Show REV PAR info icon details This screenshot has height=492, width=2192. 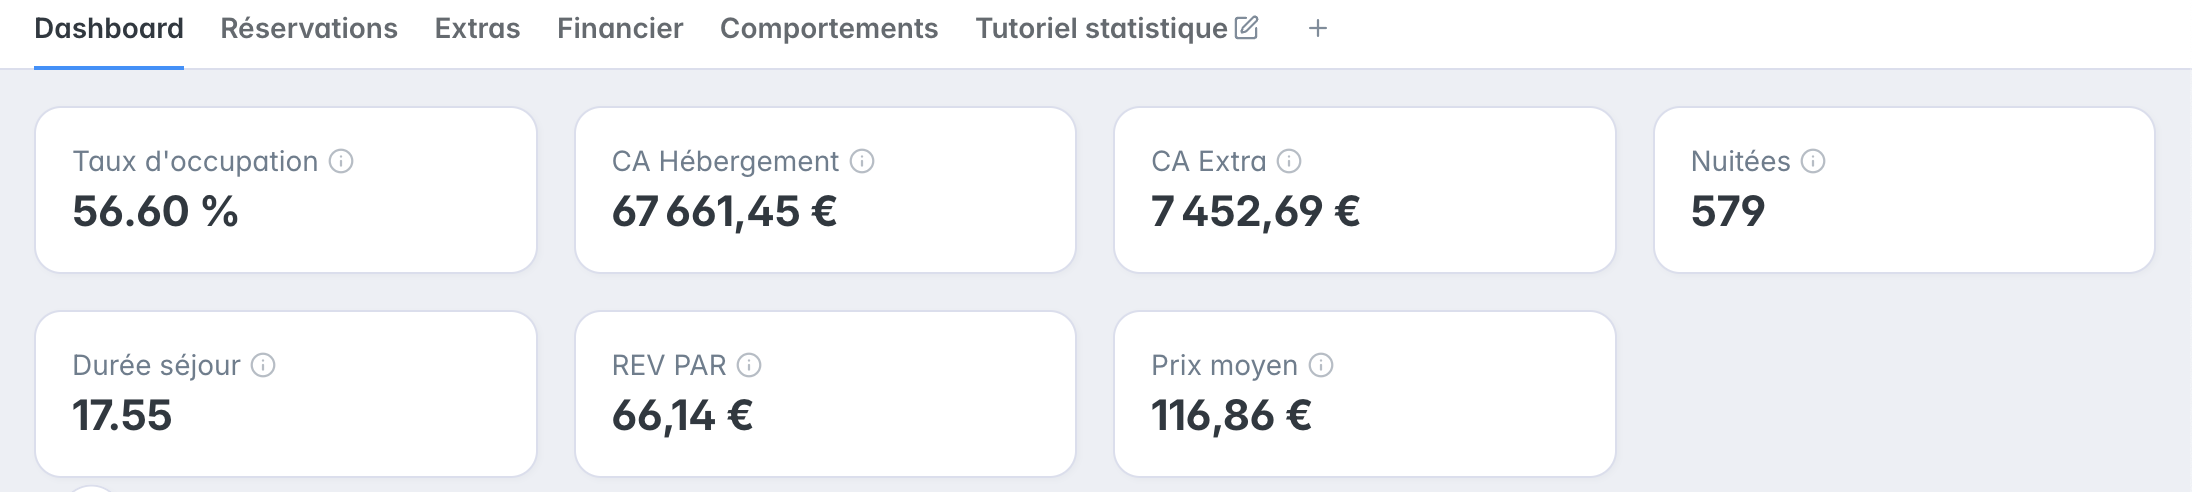pos(749,365)
